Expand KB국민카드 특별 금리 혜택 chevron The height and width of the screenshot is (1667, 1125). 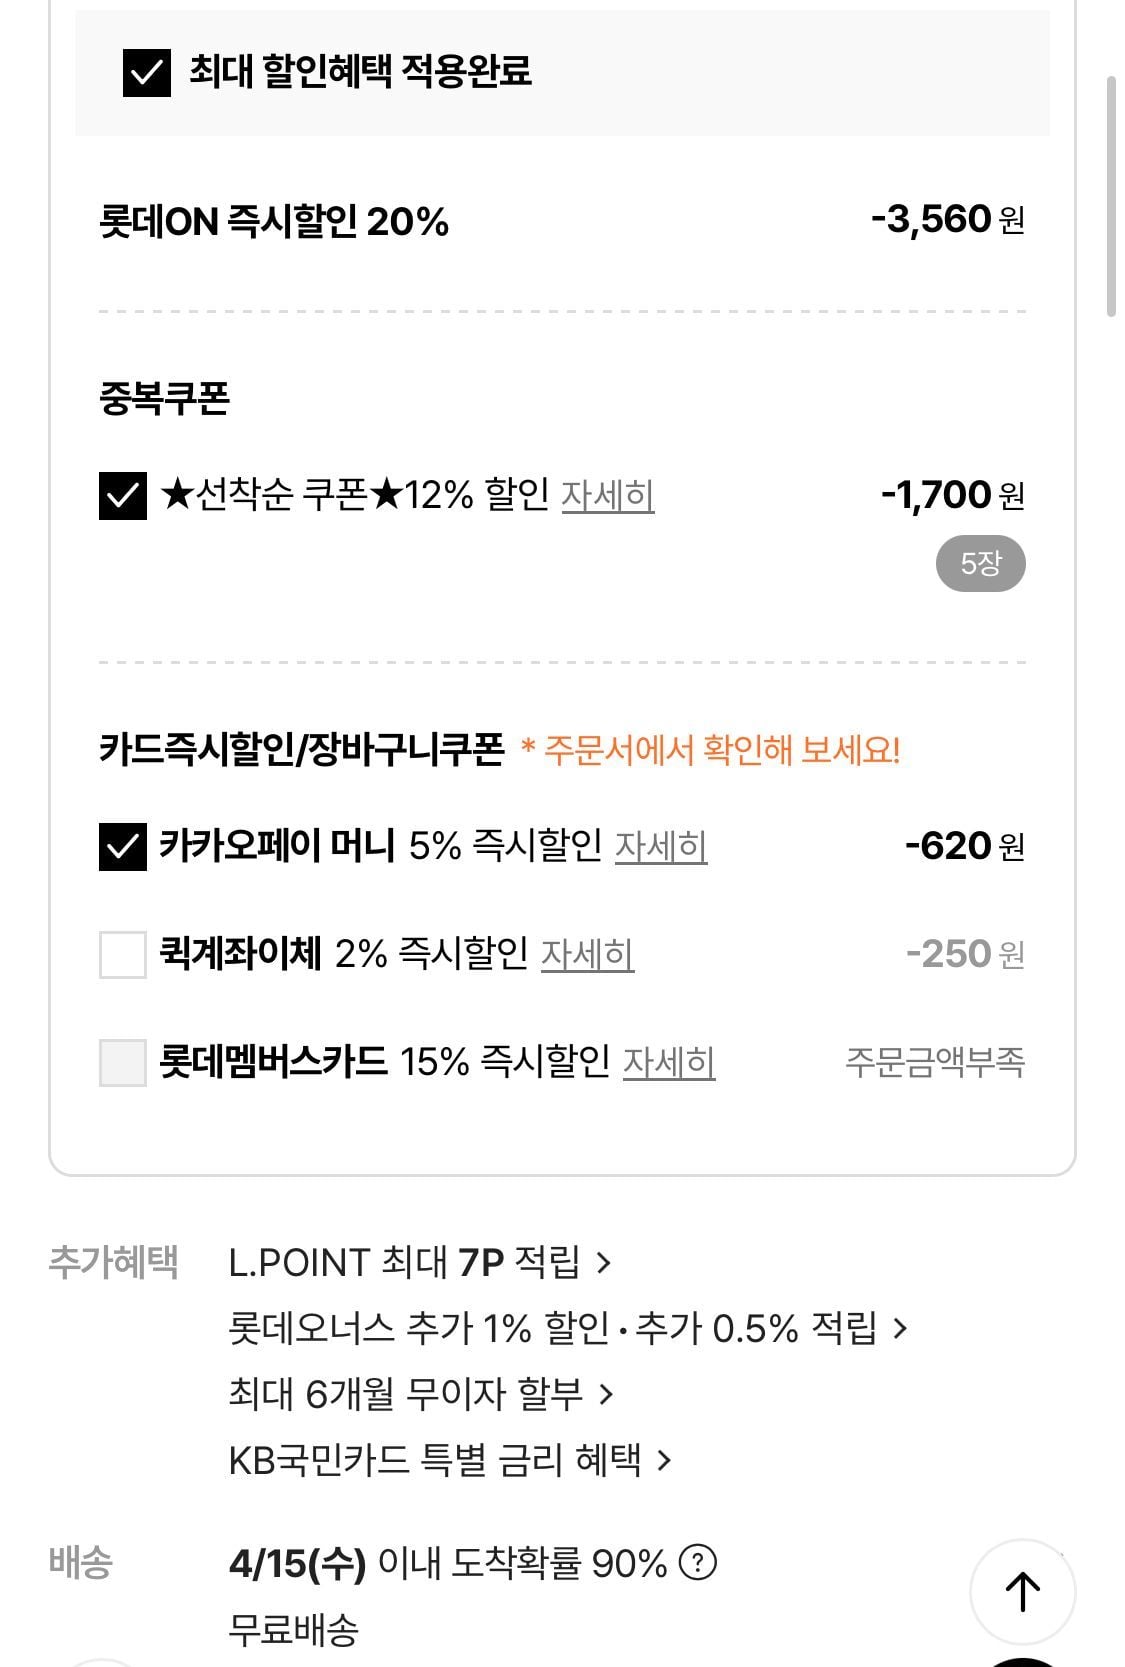[664, 1461]
